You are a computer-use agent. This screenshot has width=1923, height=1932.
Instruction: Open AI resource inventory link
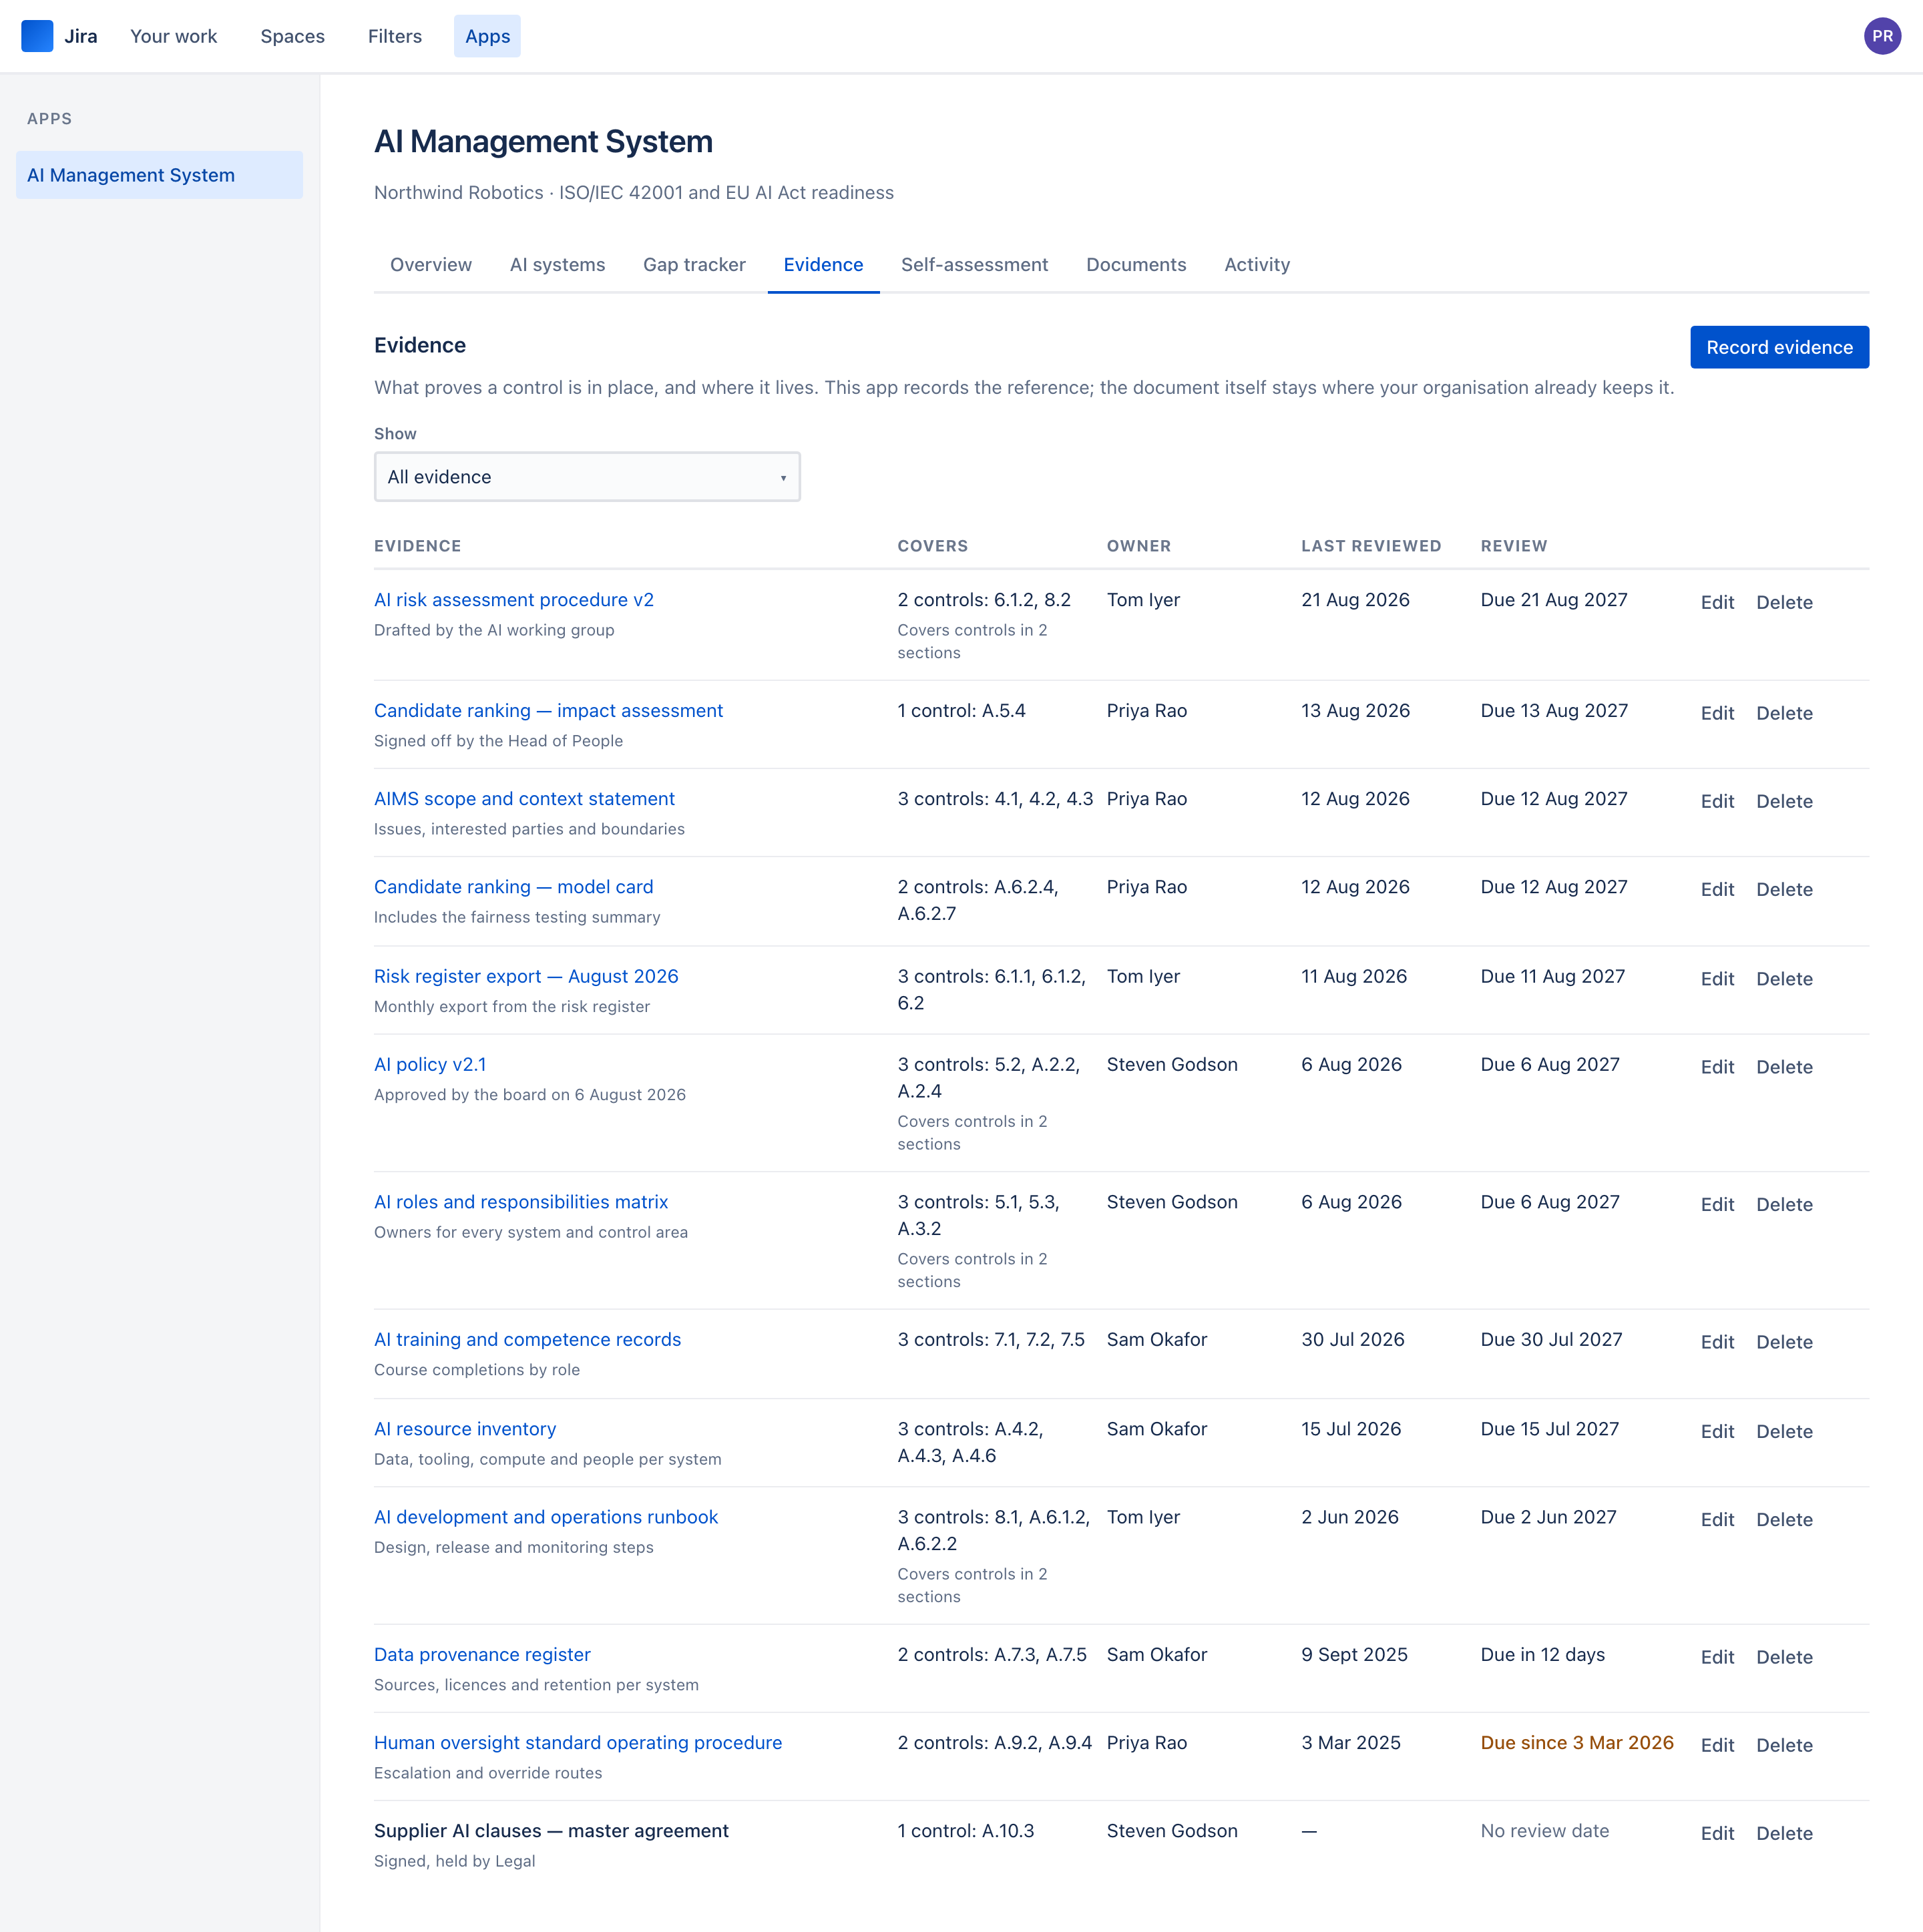pyautogui.click(x=465, y=1429)
